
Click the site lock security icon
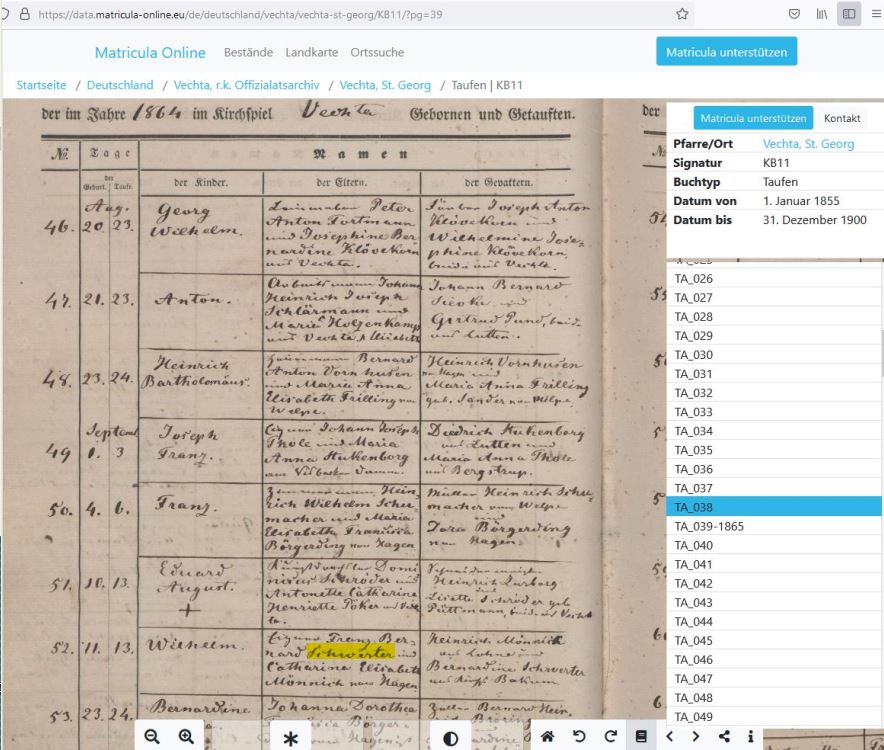pyautogui.click(x=25, y=14)
